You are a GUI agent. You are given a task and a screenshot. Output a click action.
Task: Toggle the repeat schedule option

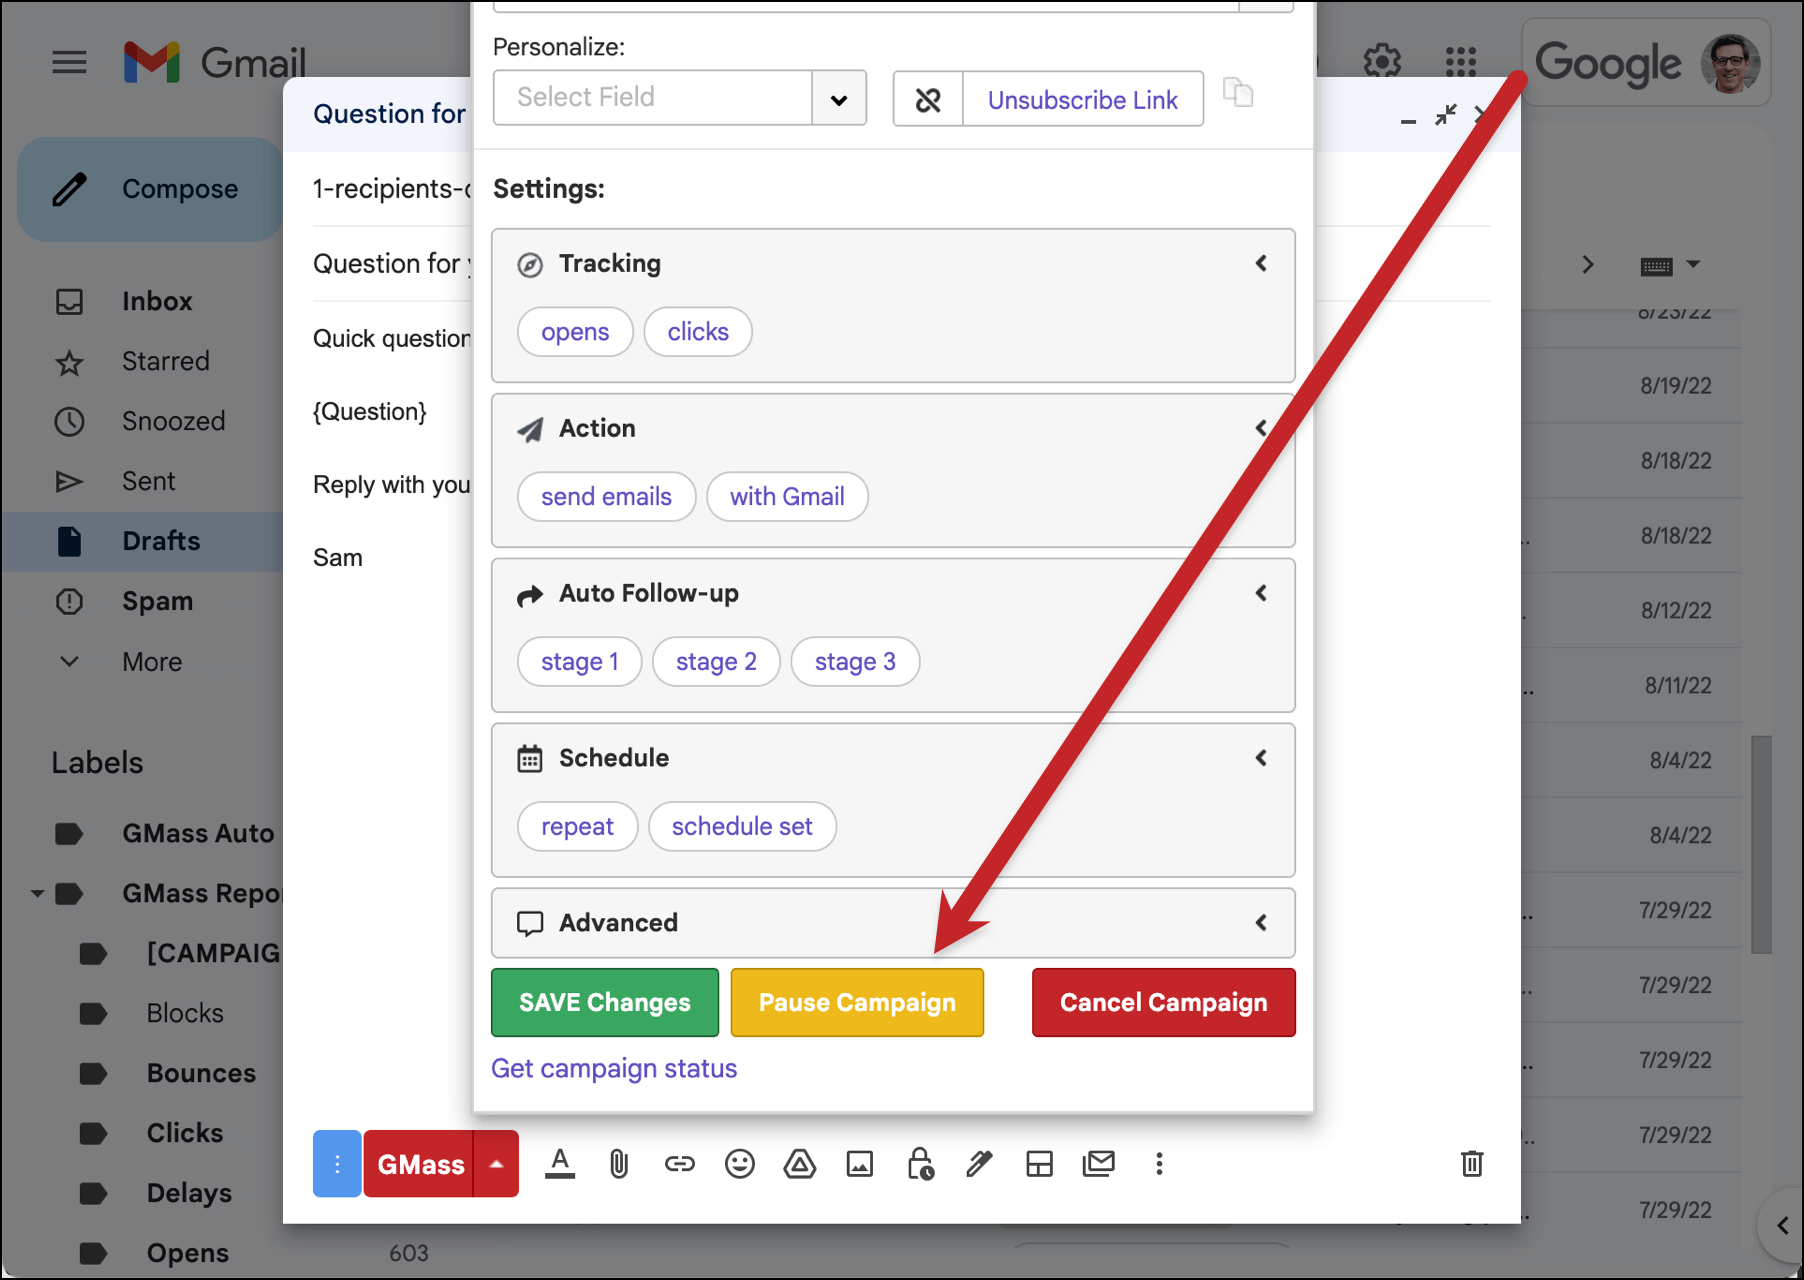click(x=577, y=827)
